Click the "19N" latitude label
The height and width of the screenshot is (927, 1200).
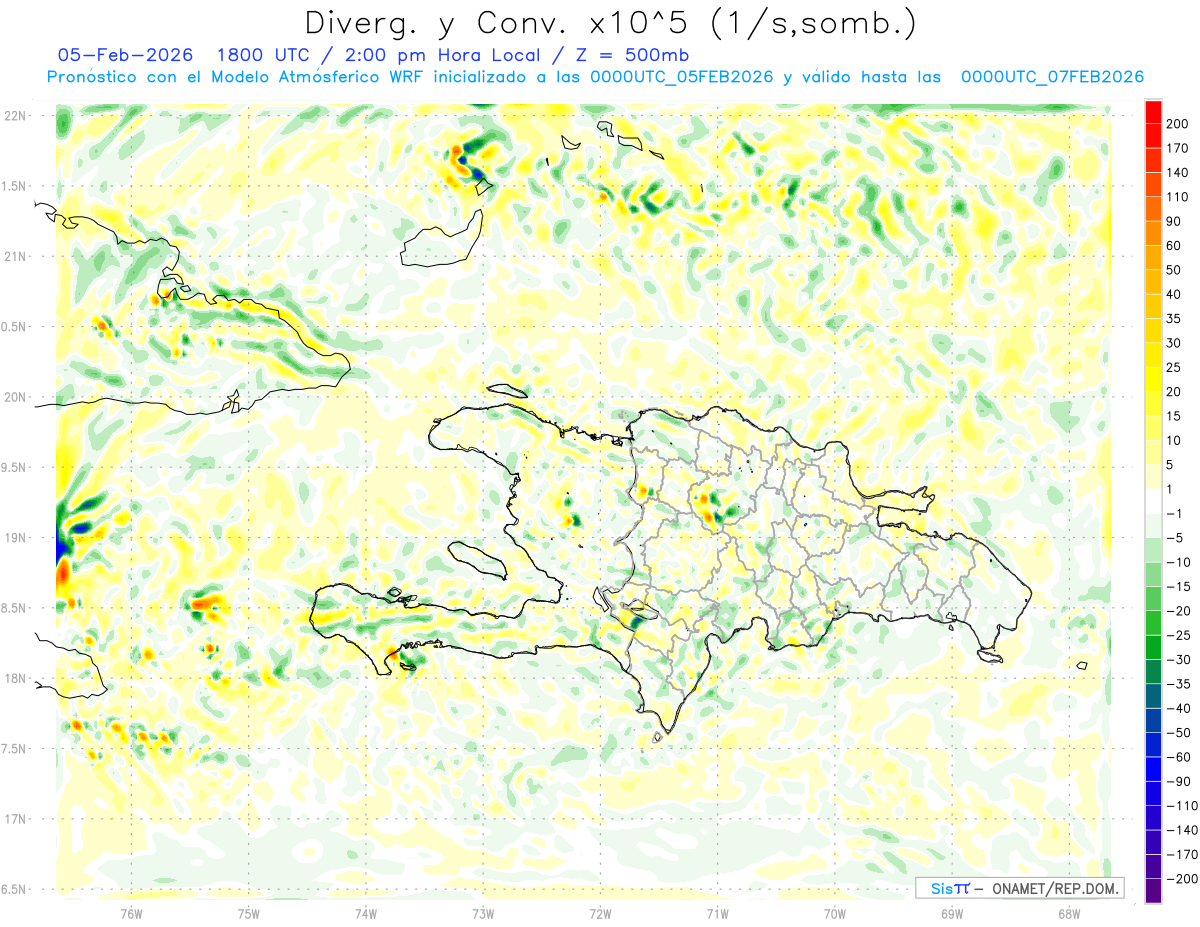tap(15, 538)
